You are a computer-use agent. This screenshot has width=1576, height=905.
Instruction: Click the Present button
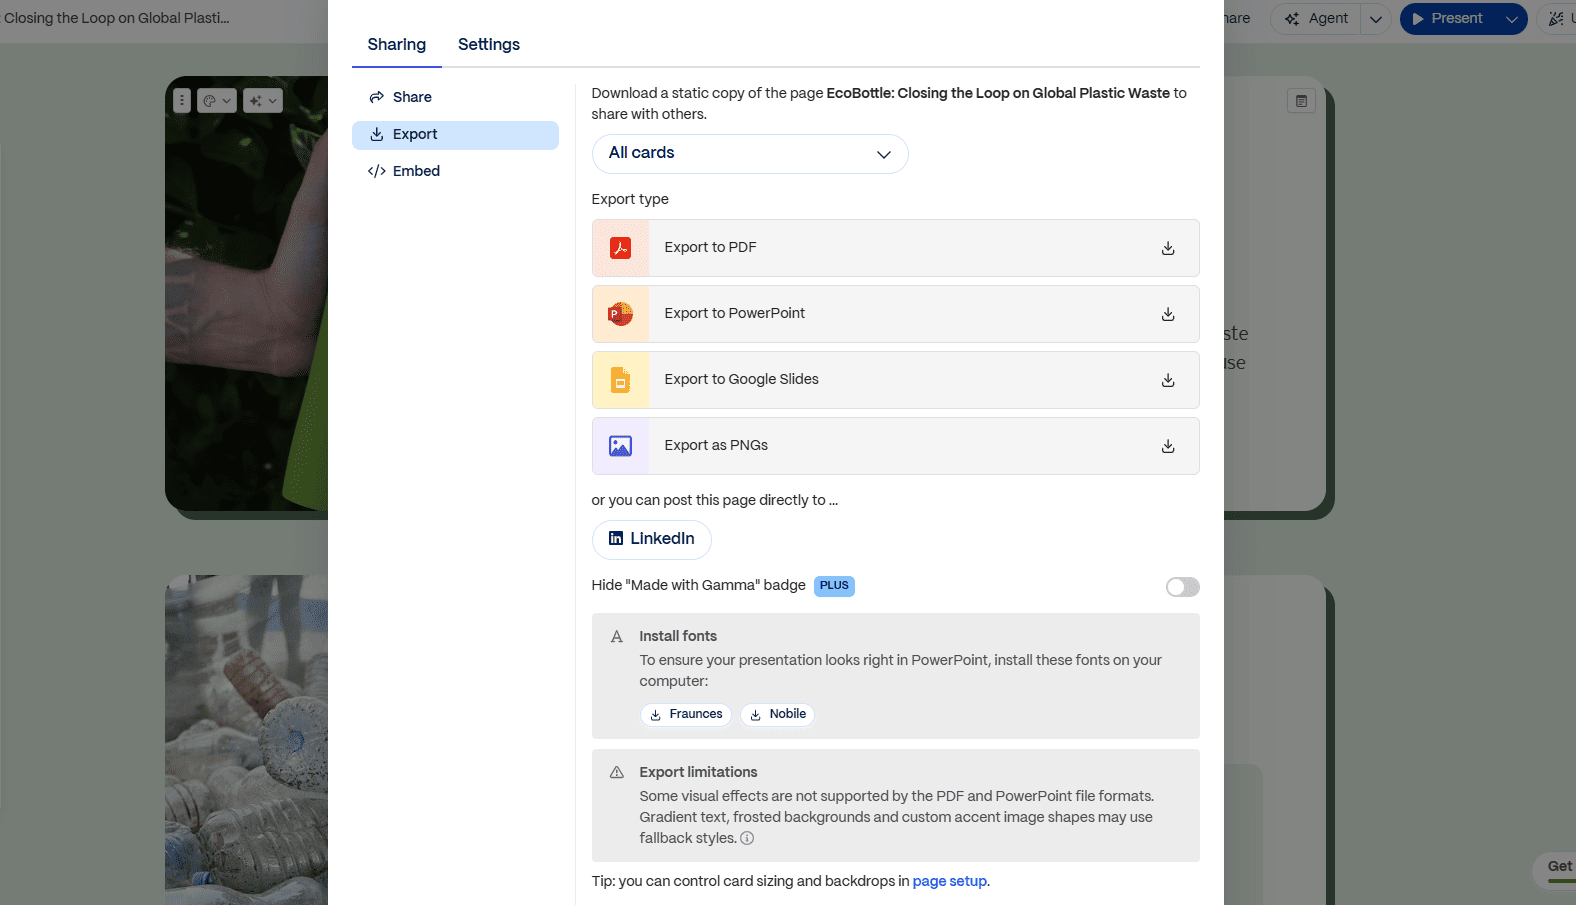coord(1447,18)
